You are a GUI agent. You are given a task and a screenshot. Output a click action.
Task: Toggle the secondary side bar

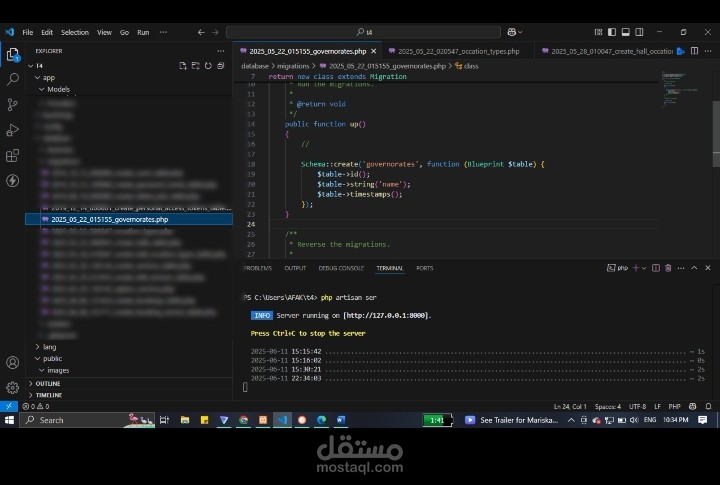pyautogui.click(x=639, y=32)
